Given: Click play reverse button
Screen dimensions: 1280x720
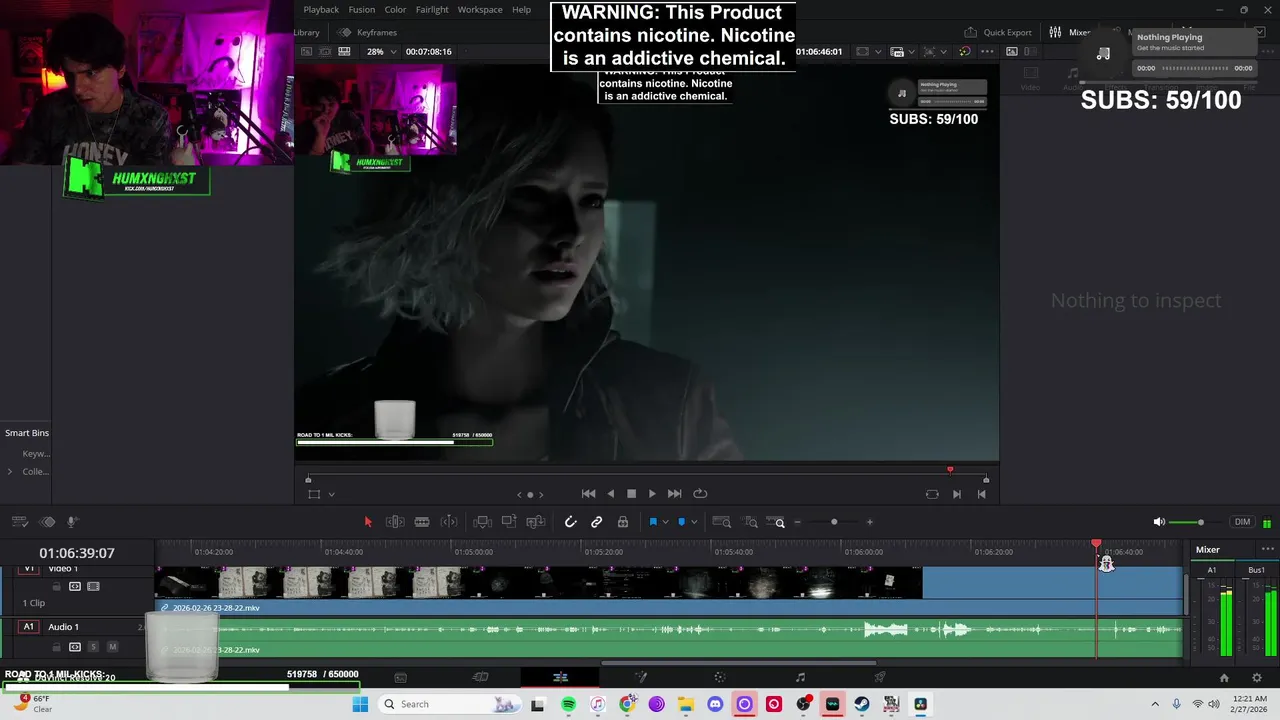Looking at the screenshot, I should pyautogui.click(x=611, y=494).
